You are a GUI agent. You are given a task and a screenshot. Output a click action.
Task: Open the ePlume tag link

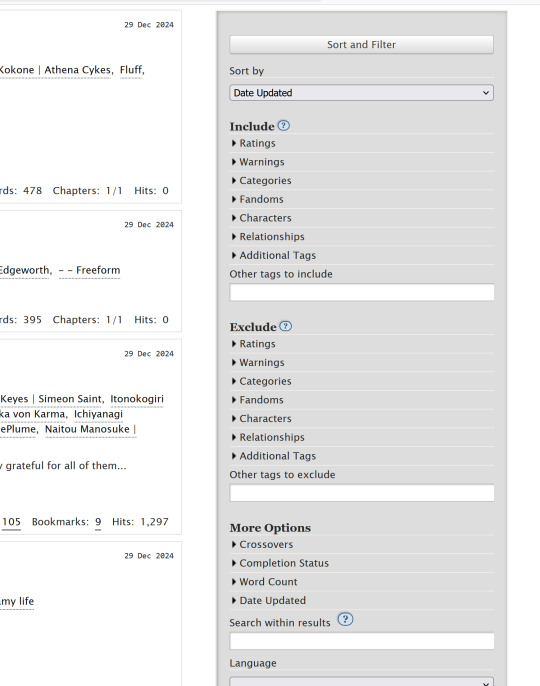[x=18, y=429]
